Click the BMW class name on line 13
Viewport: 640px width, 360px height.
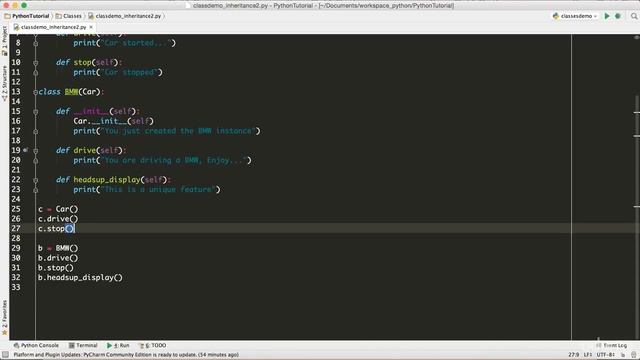(71, 92)
